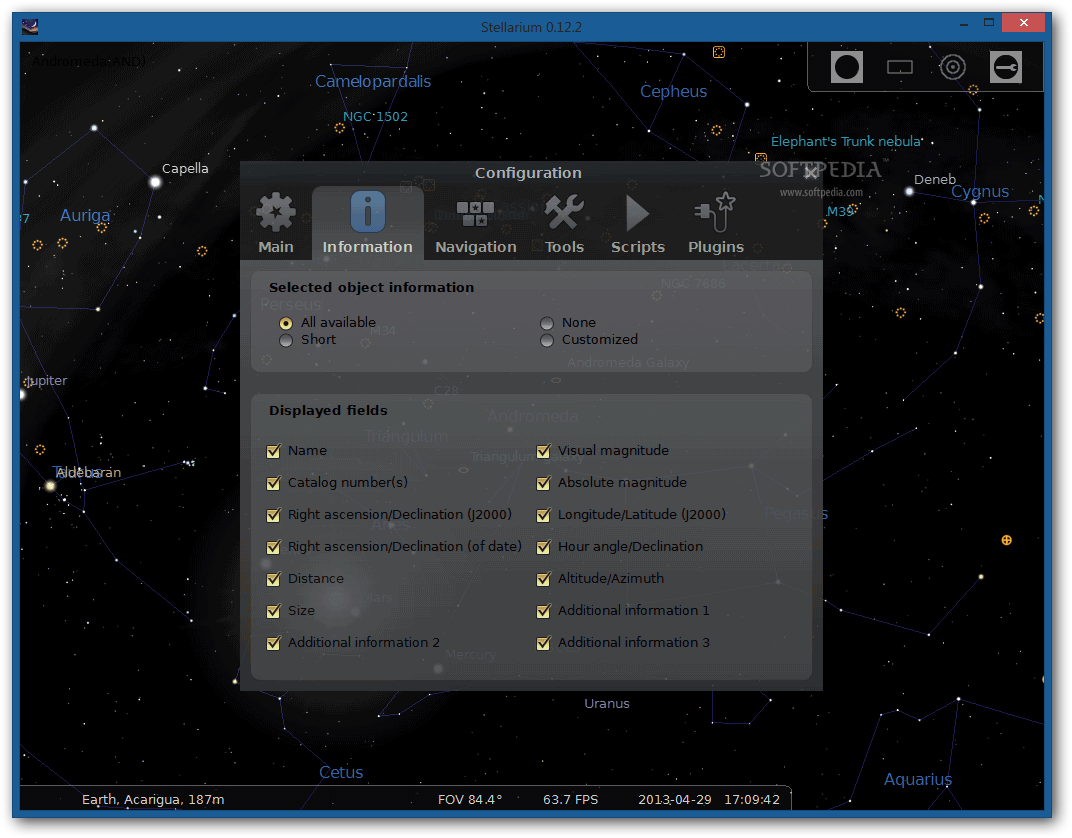Click the Cepheus constellation label

click(673, 91)
